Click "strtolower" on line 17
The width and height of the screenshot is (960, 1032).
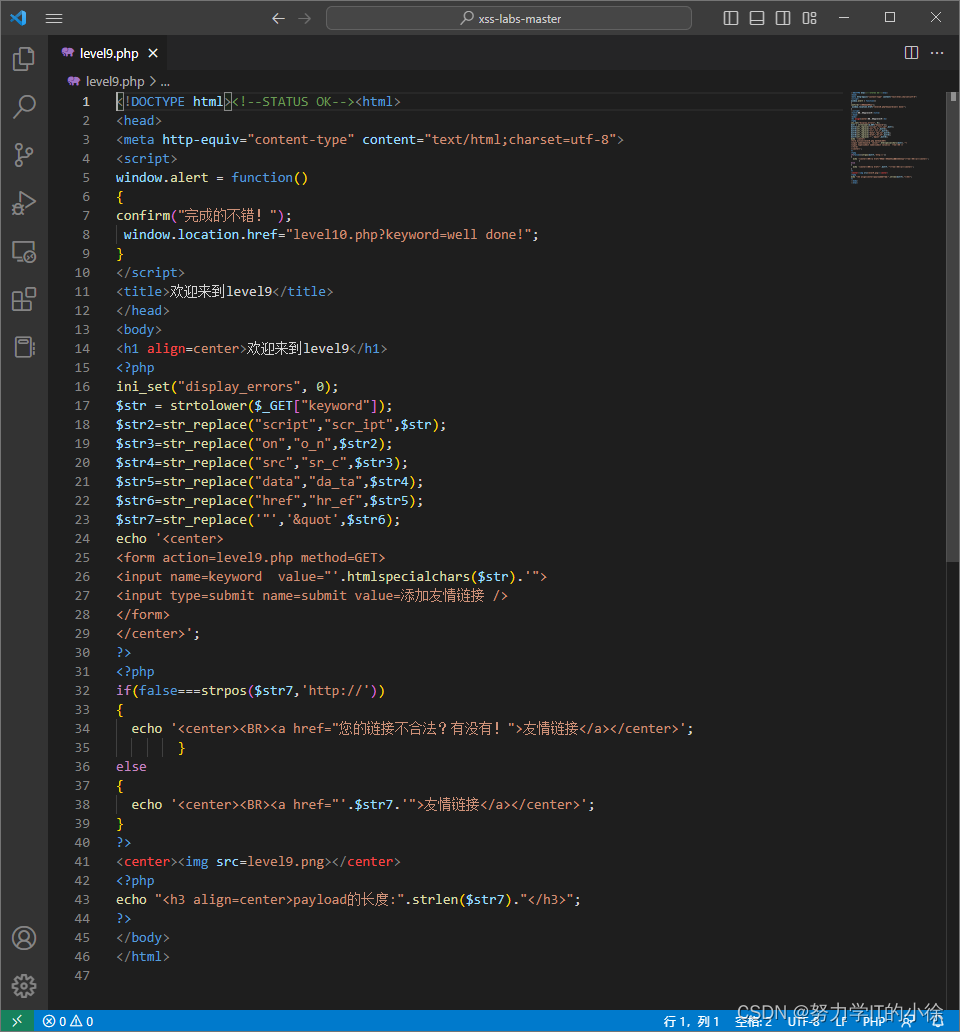pyautogui.click(x=208, y=406)
